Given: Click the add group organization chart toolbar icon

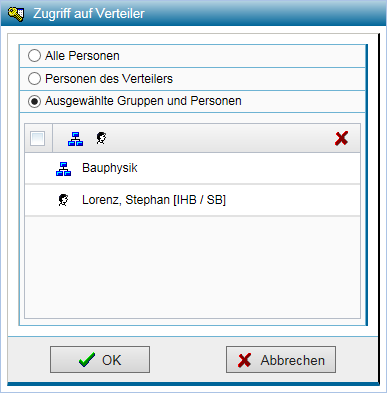Looking at the screenshot, I should click(76, 139).
